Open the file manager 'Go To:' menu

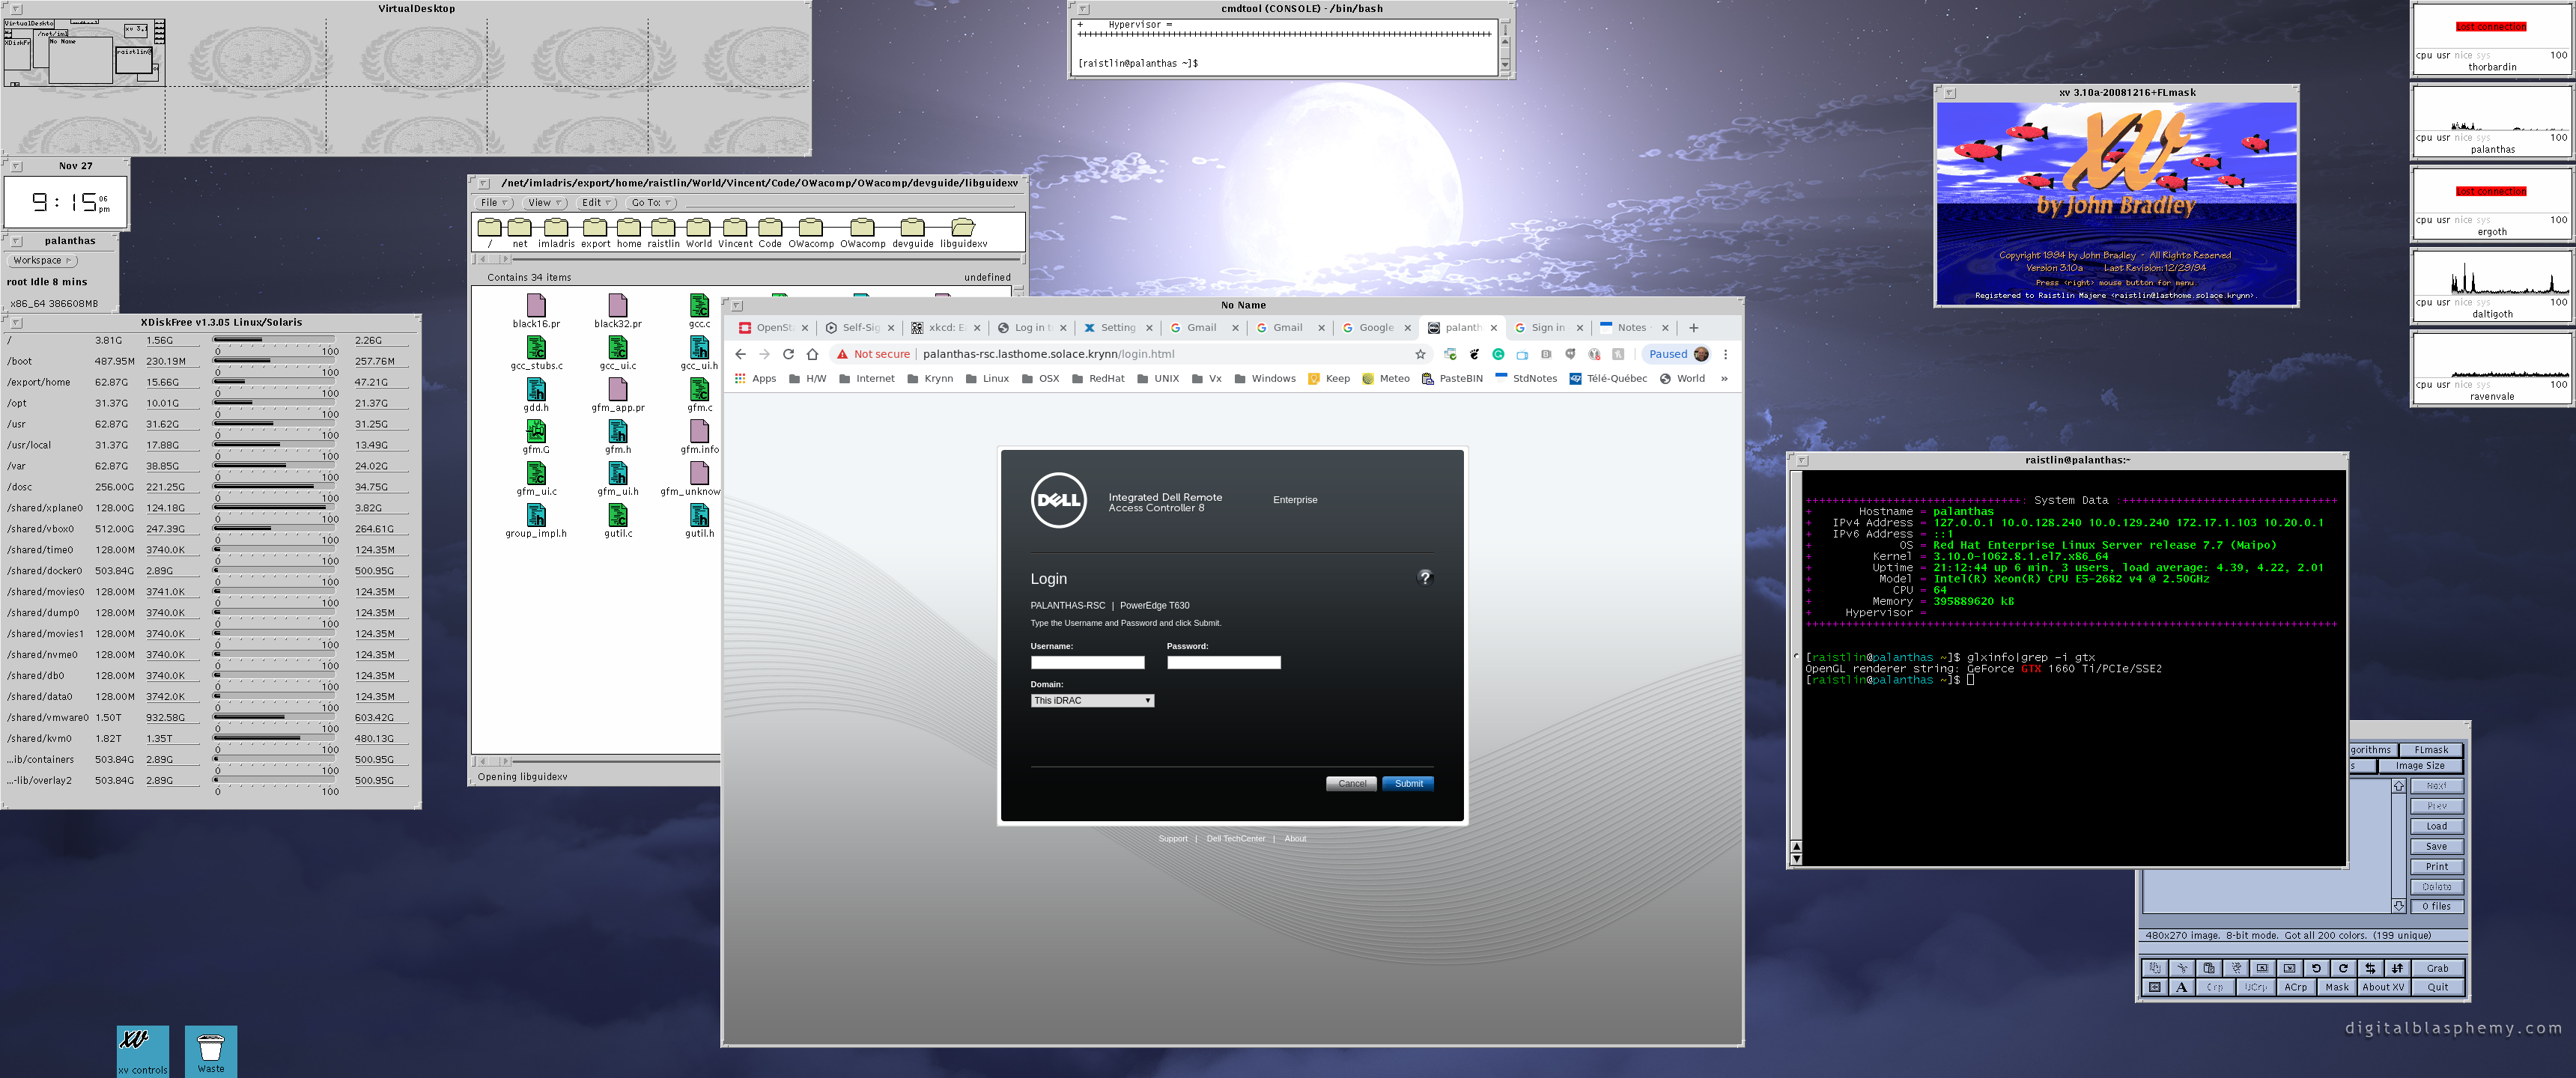coord(651,203)
